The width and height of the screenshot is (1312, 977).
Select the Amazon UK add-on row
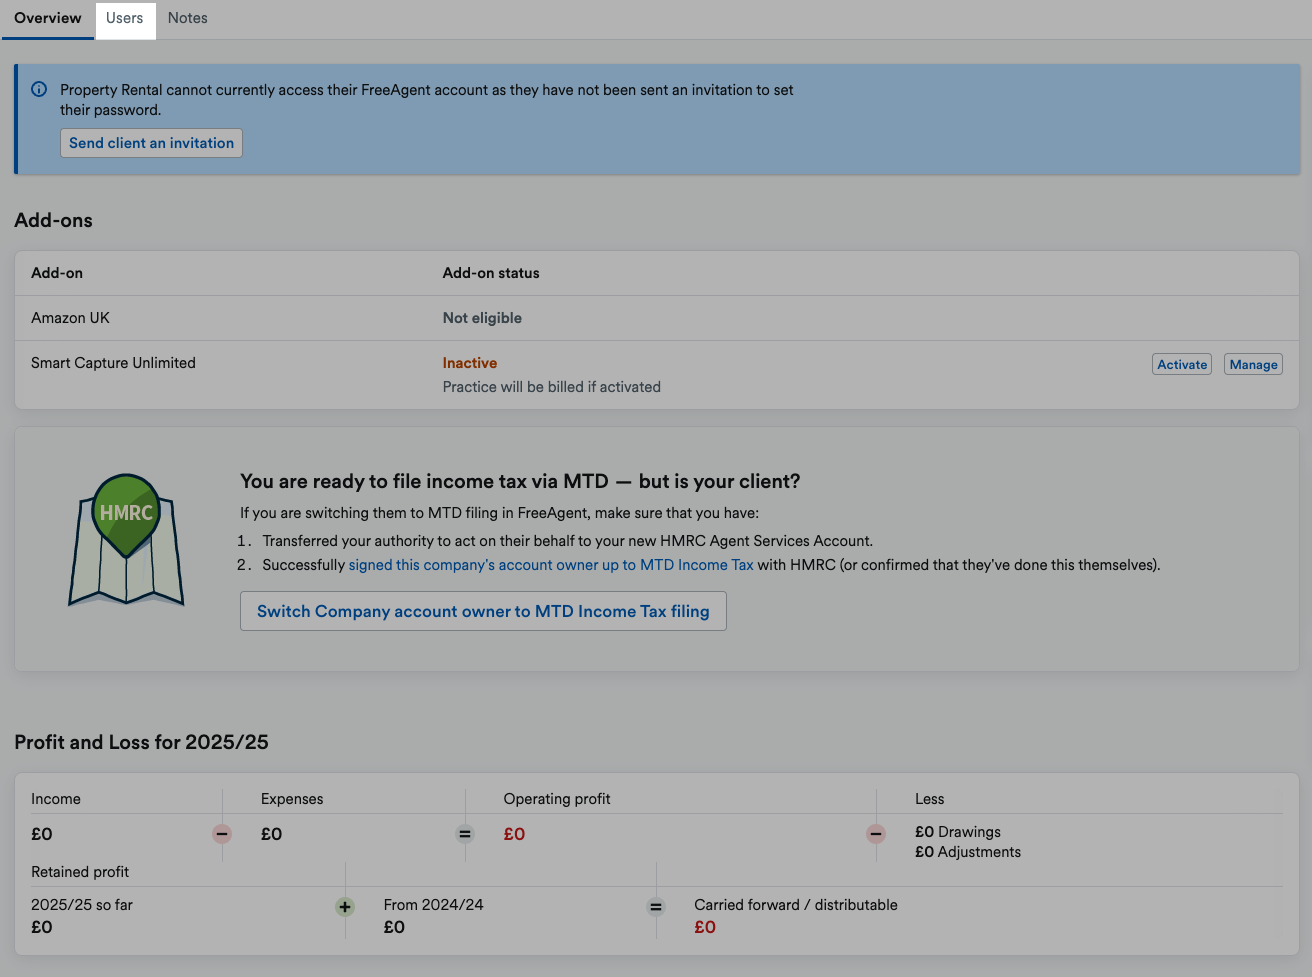tap(657, 318)
